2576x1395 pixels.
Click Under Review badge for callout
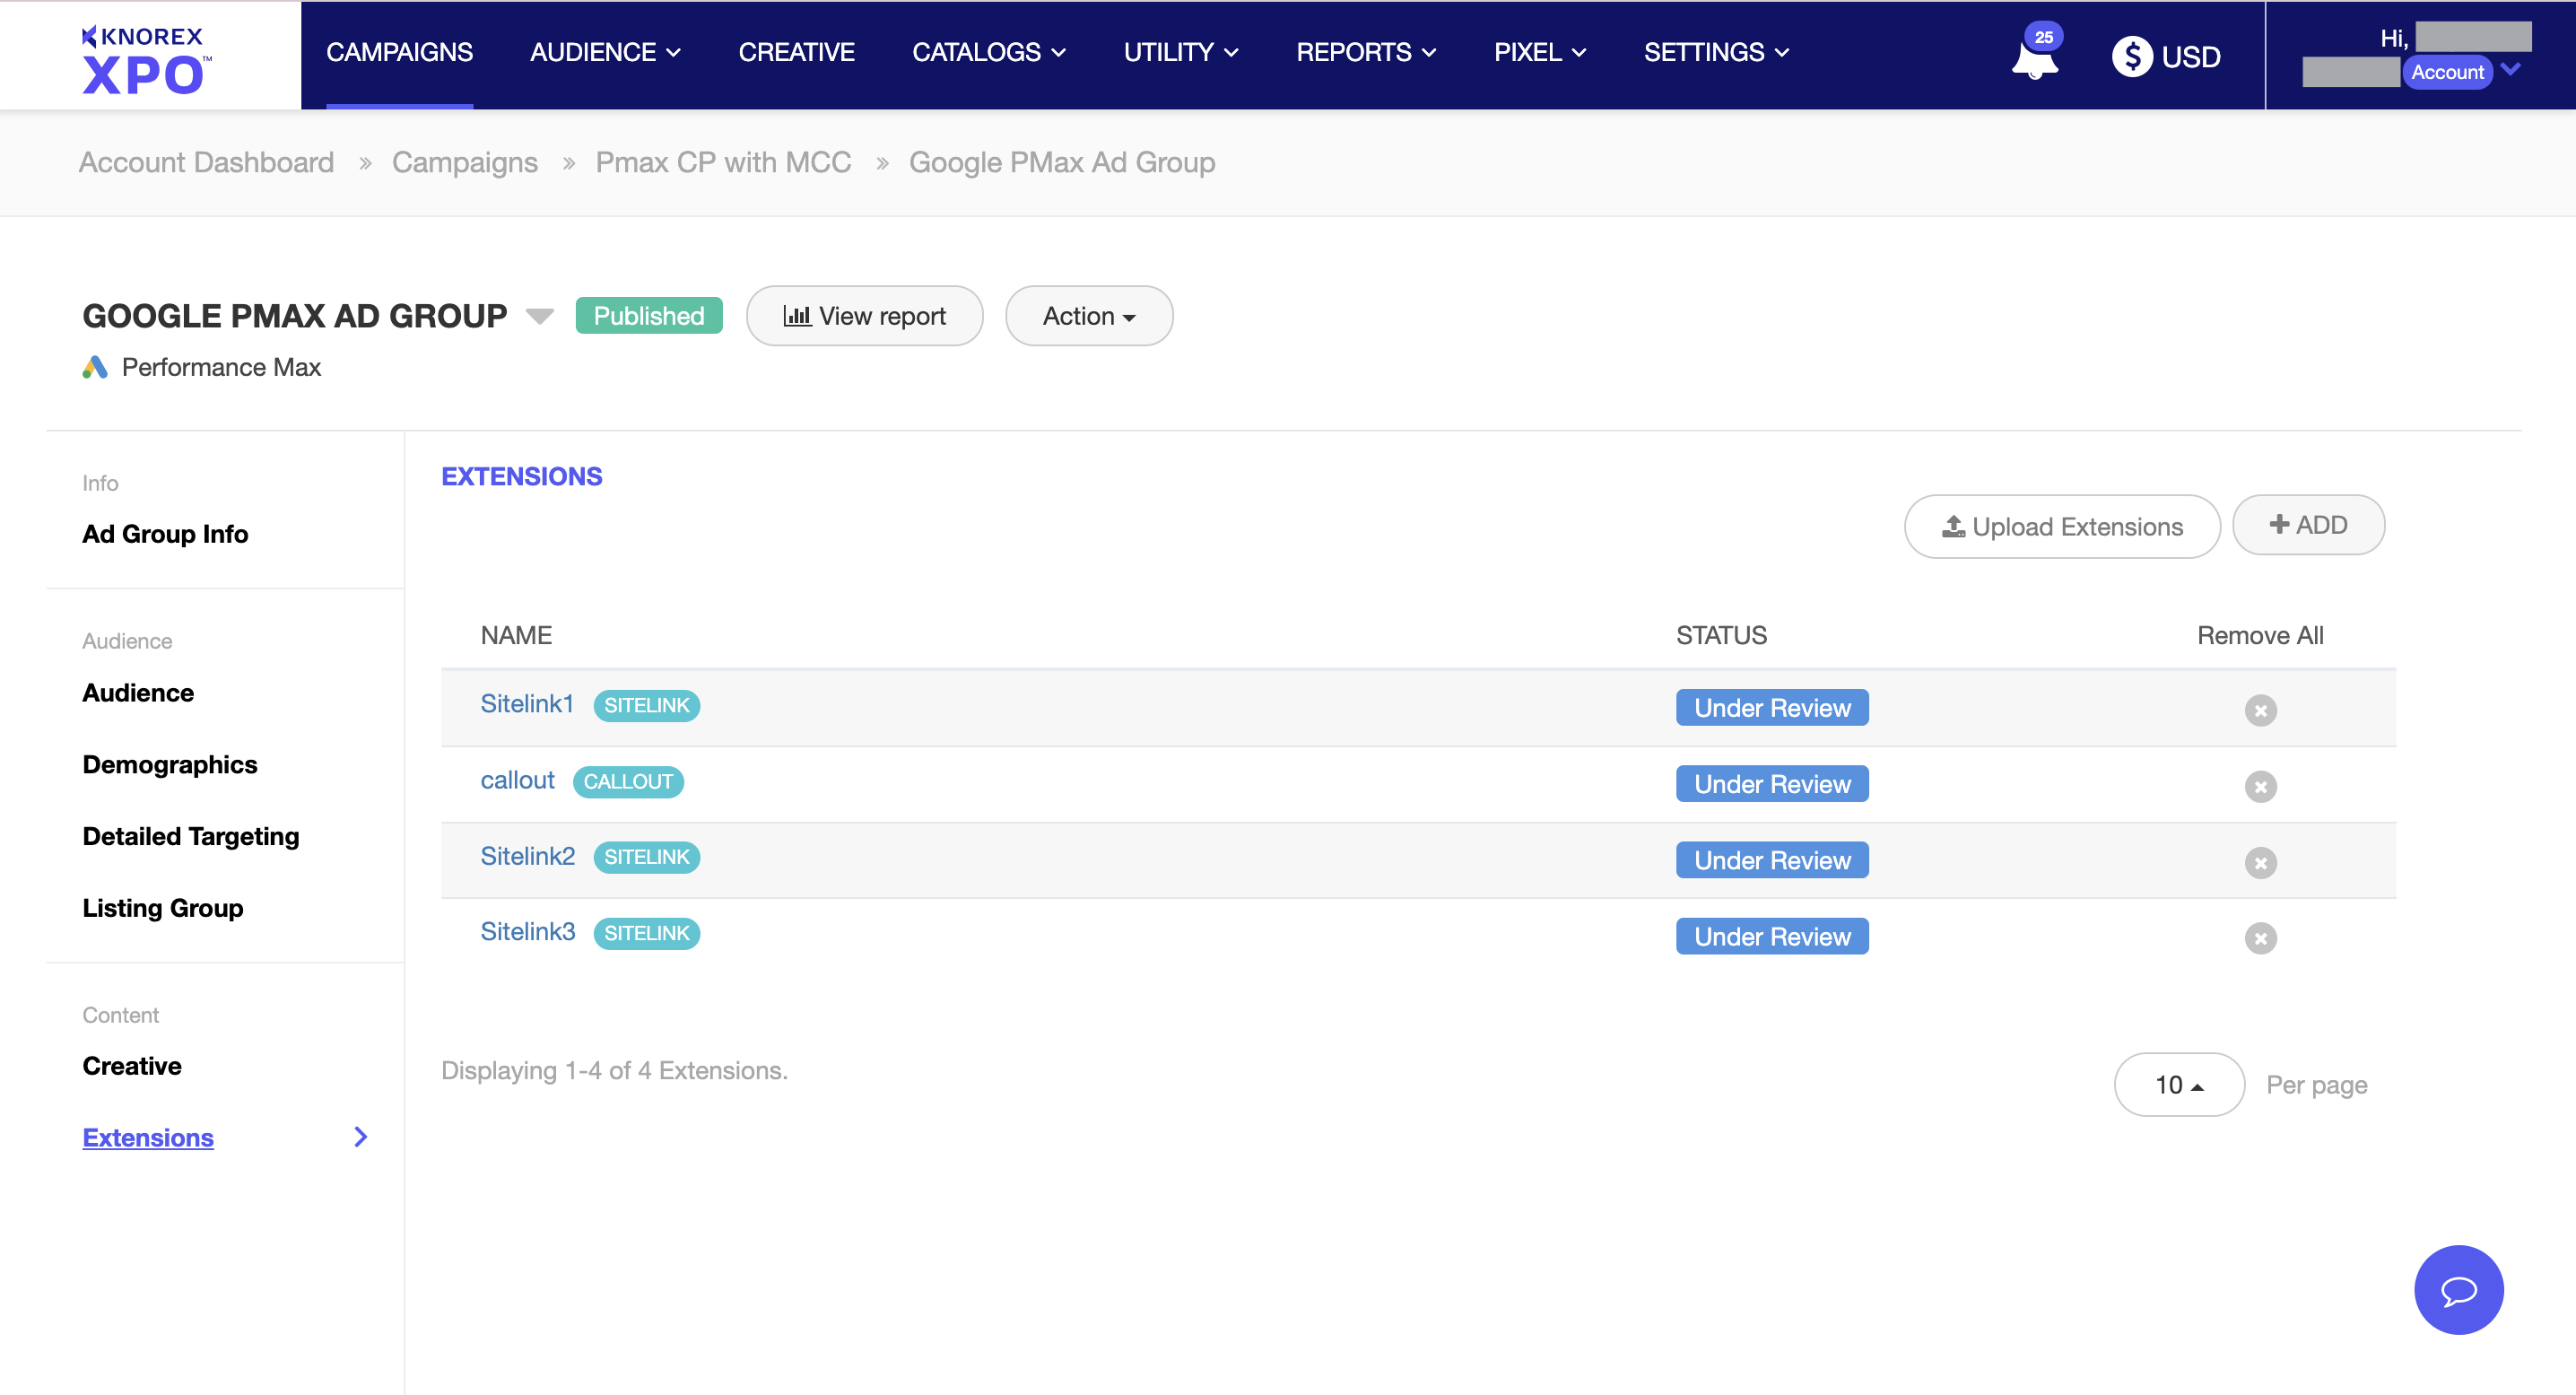point(1772,784)
